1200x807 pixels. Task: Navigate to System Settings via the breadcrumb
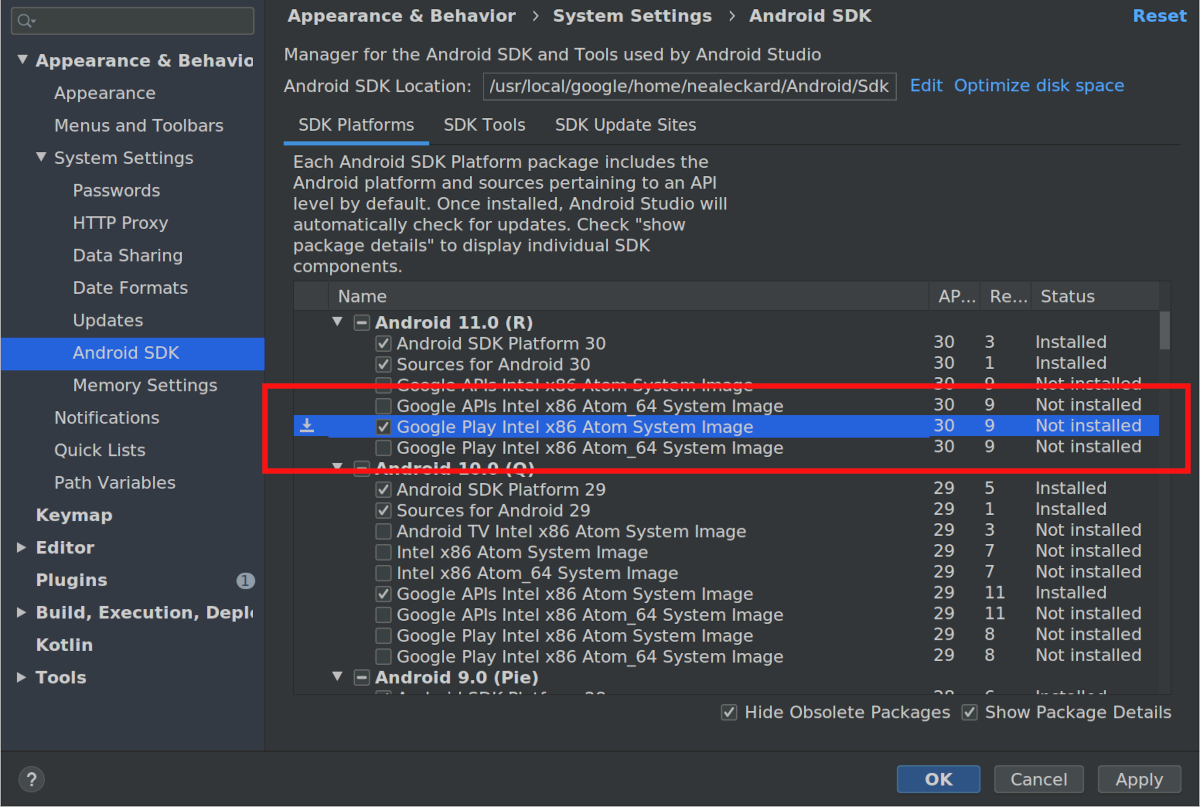click(632, 16)
